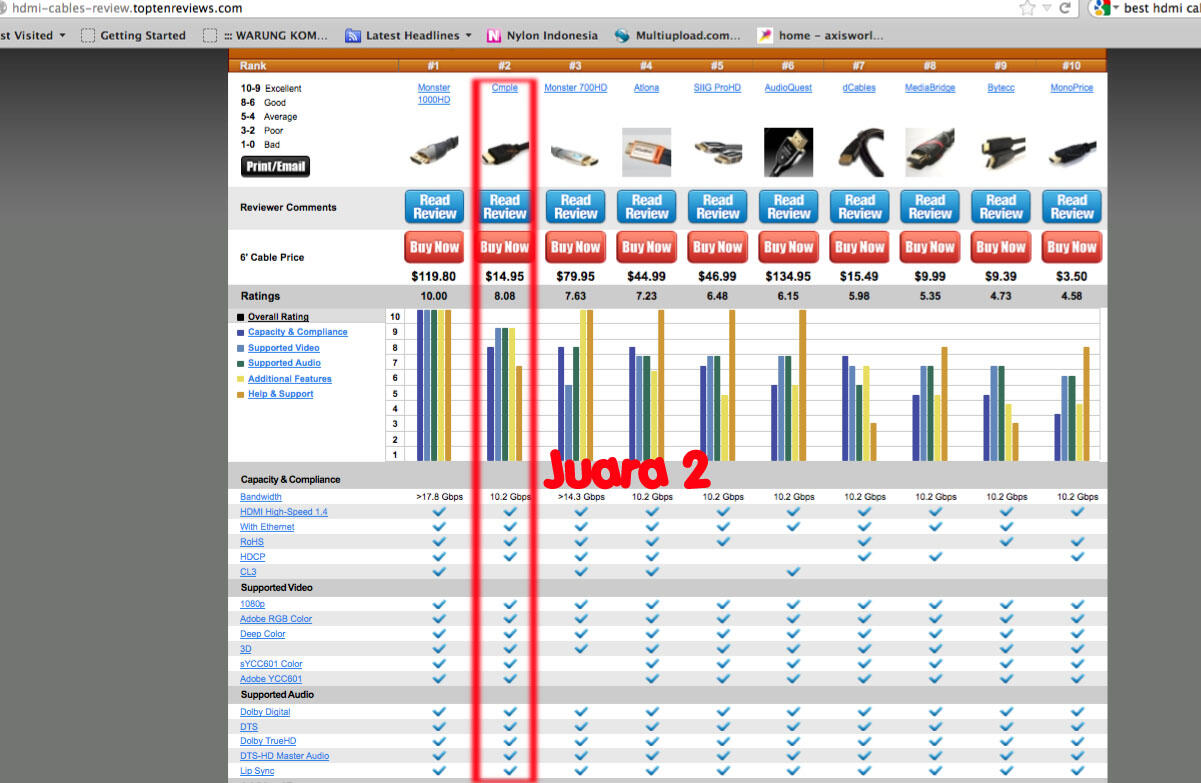Open the Dolby TrueHD feature link
The width and height of the screenshot is (1201, 783).
(x=268, y=741)
